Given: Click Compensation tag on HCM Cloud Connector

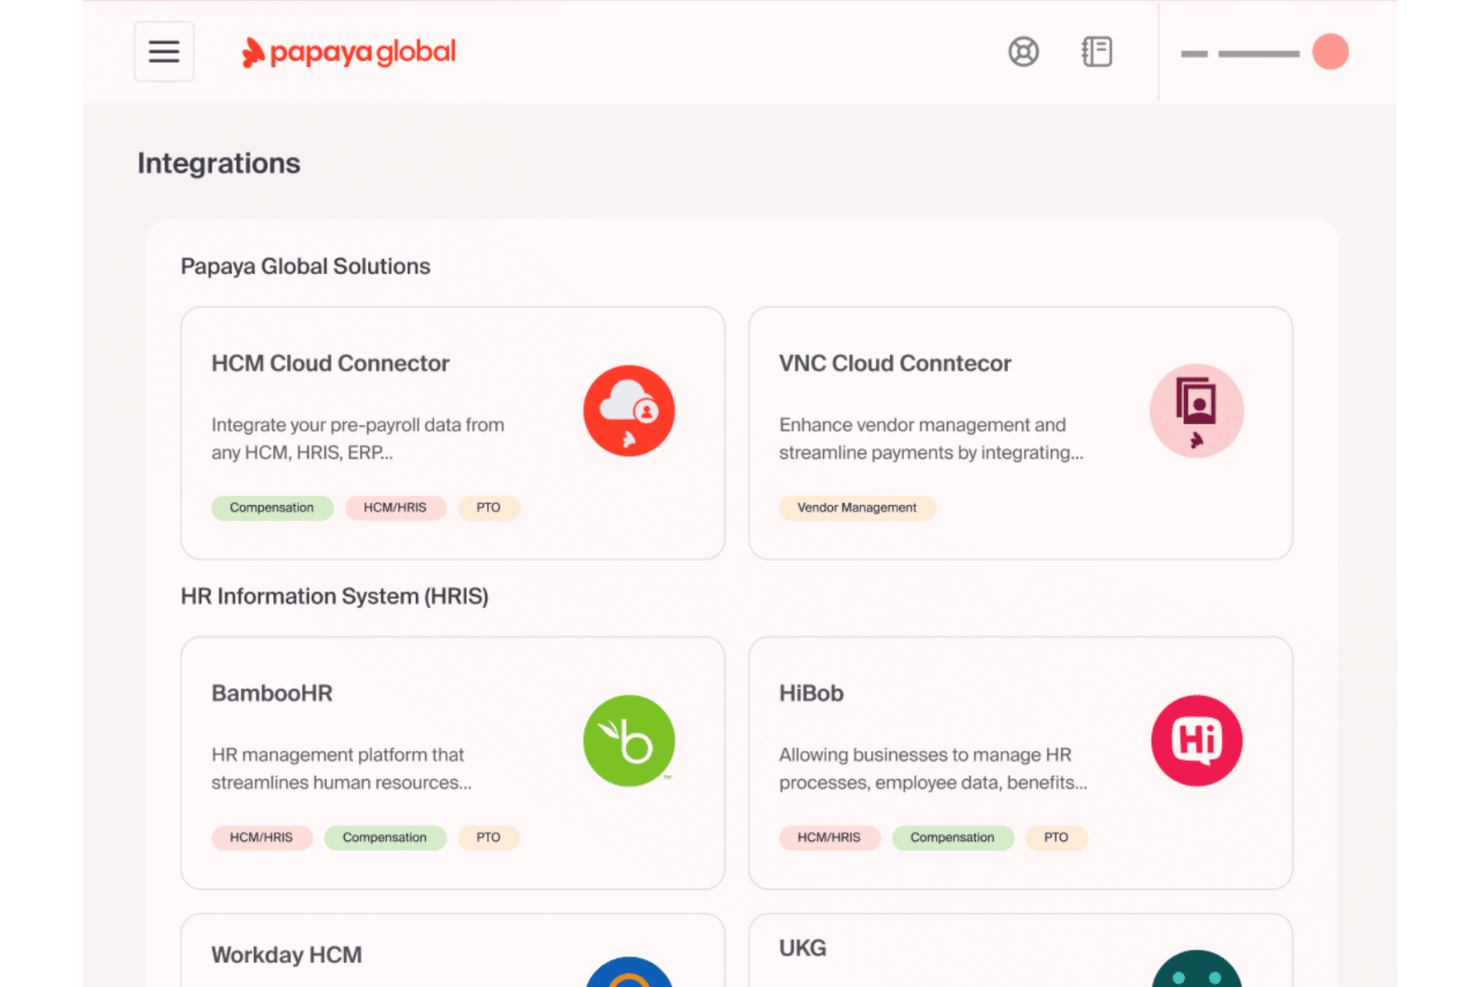Looking at the screenshot, I should point(272,508).
